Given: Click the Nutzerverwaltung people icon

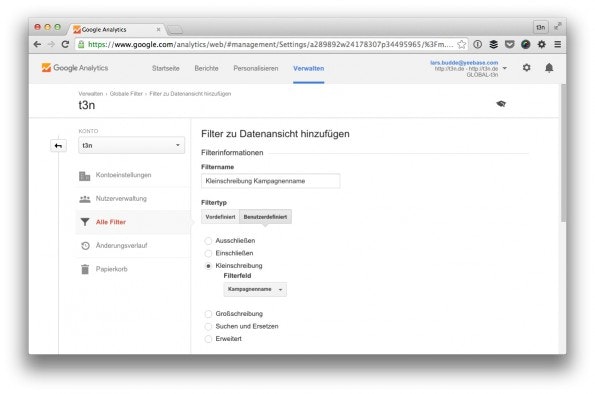Looking at the screenshot, I should [85, 199].
